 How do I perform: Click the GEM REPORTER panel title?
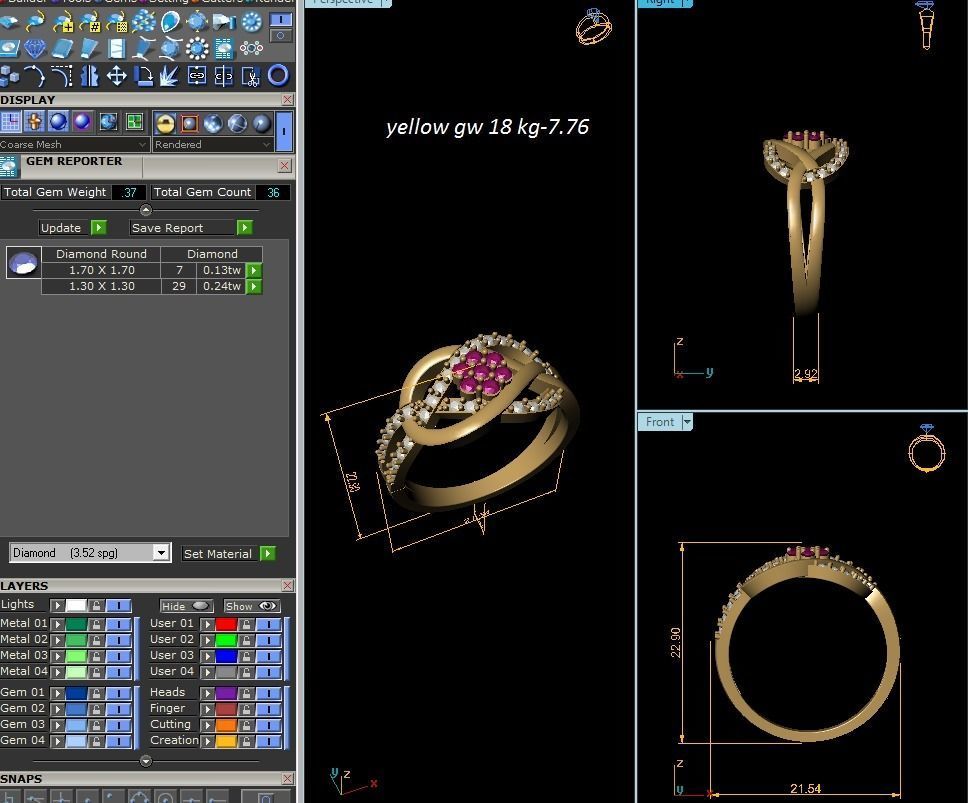click(x=74, y=161)
